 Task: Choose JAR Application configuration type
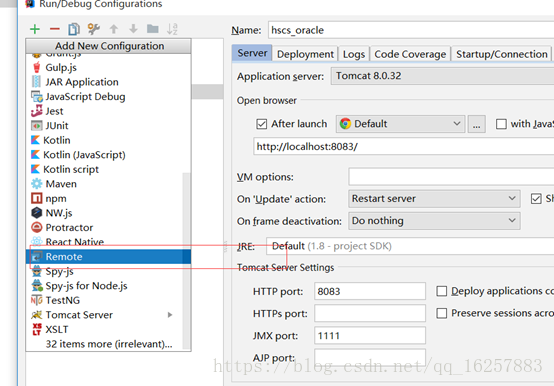(108, 82)
